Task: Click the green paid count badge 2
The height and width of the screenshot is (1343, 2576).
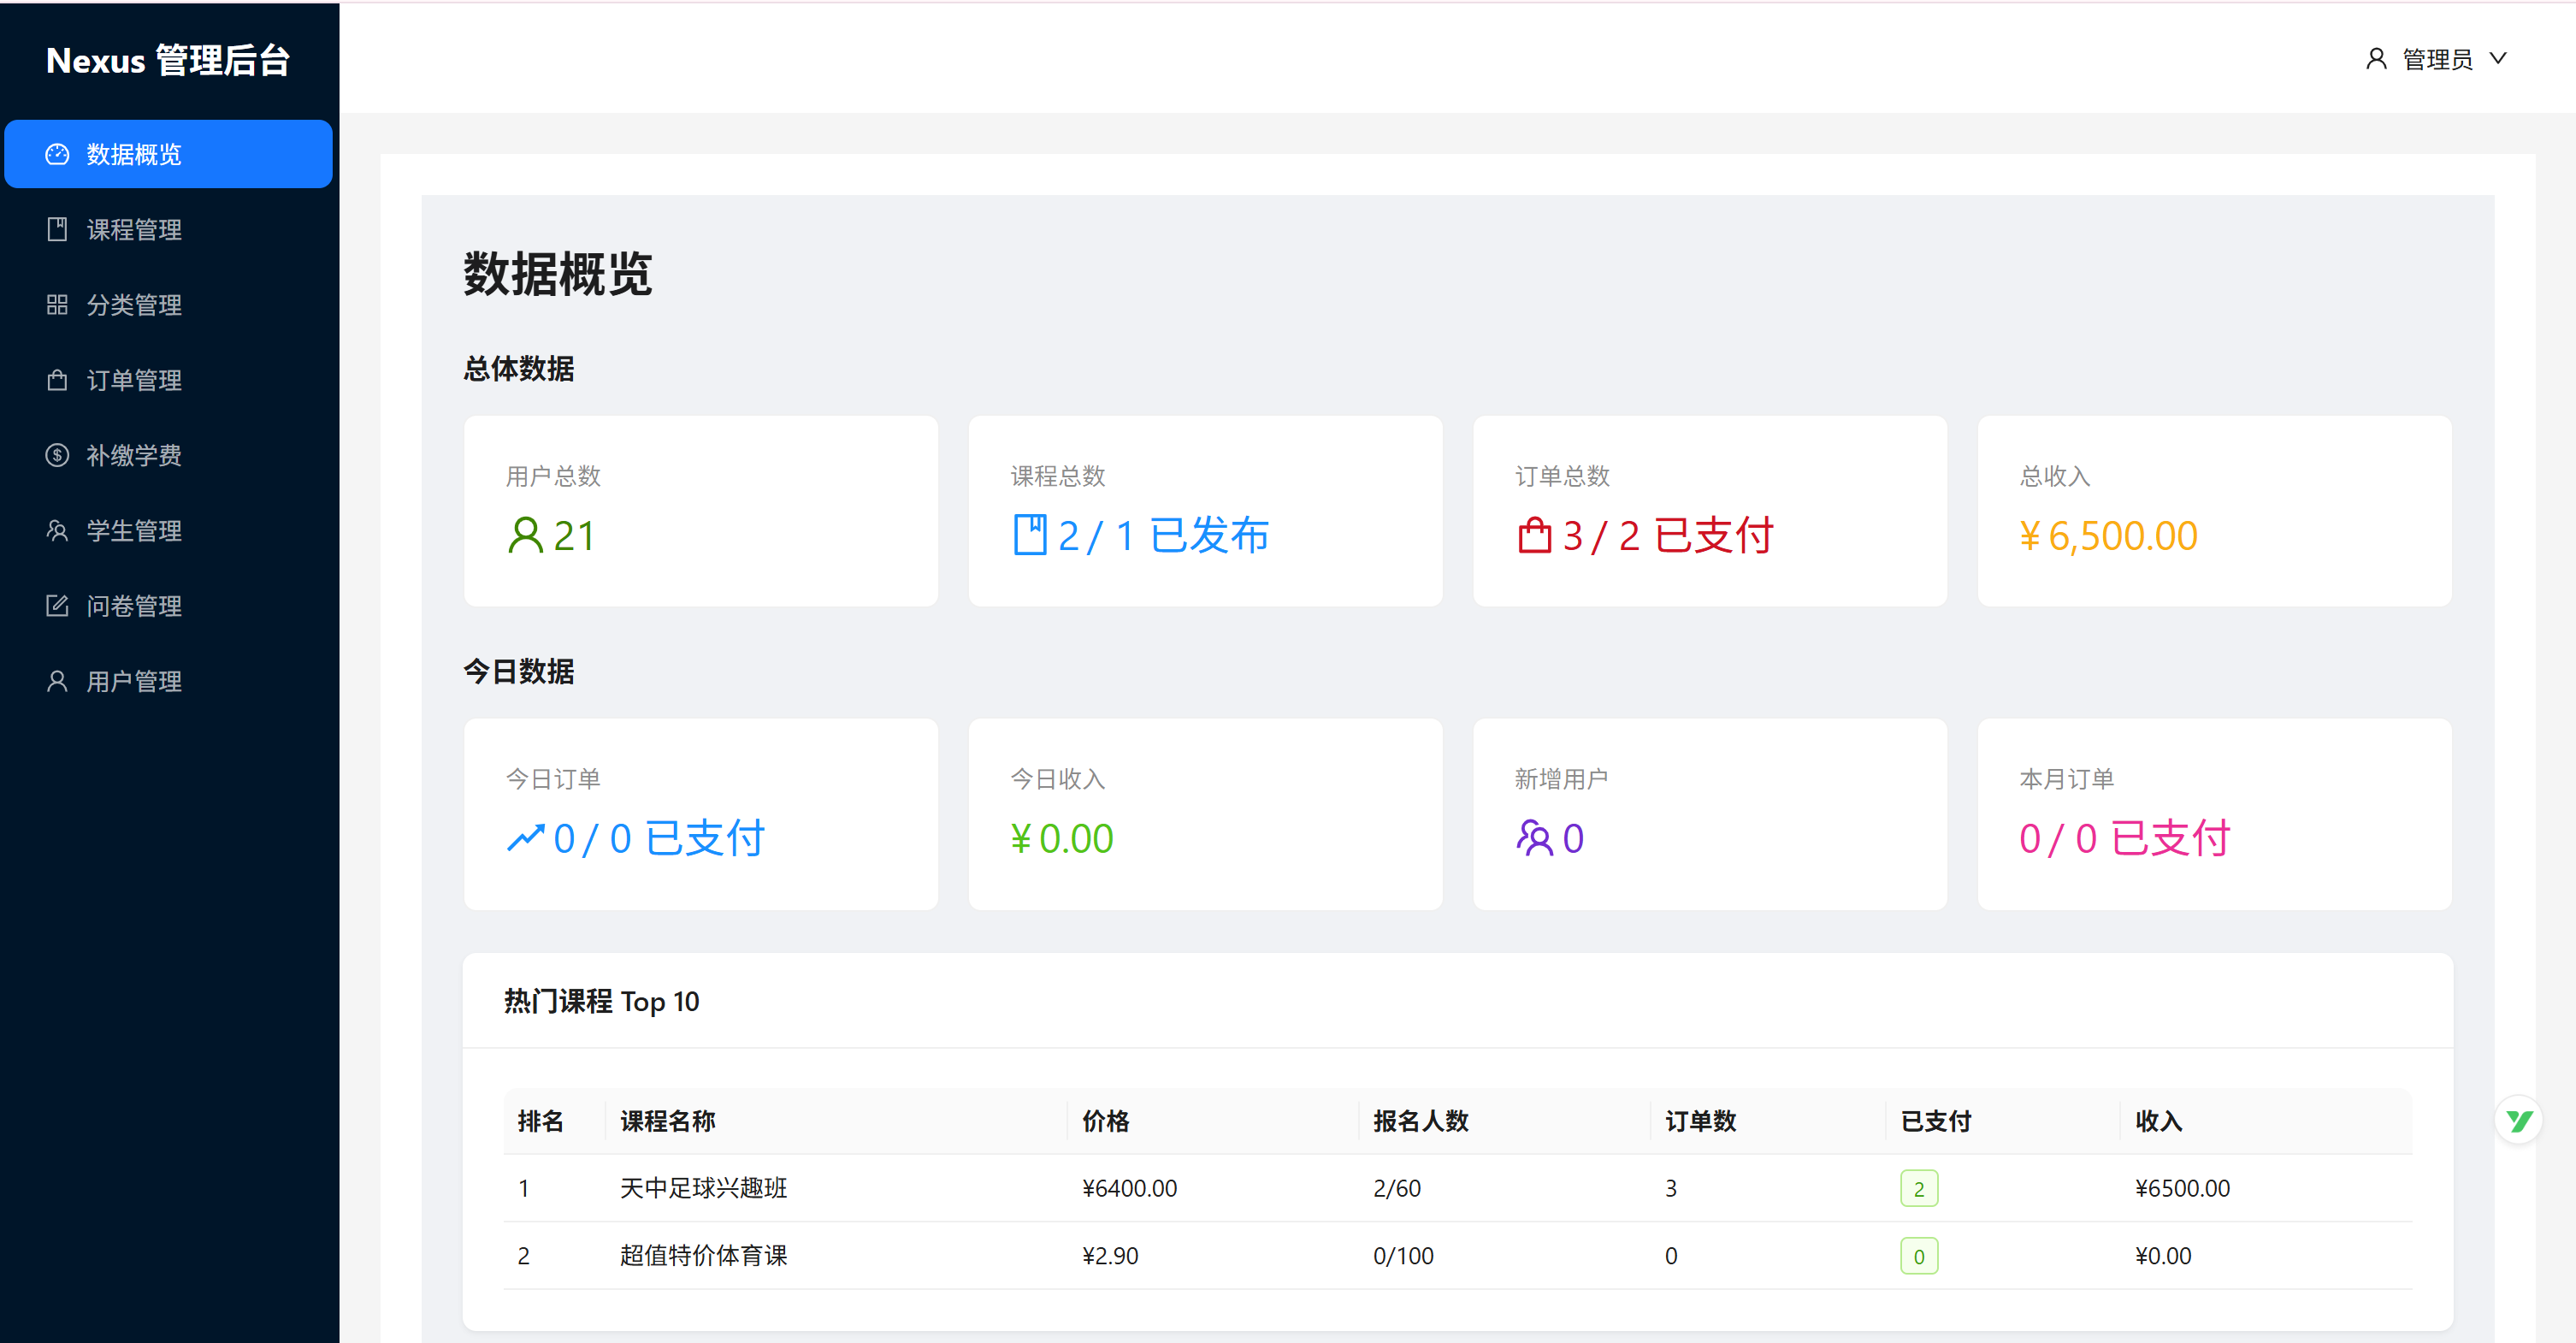Action: [1918, 1188]
